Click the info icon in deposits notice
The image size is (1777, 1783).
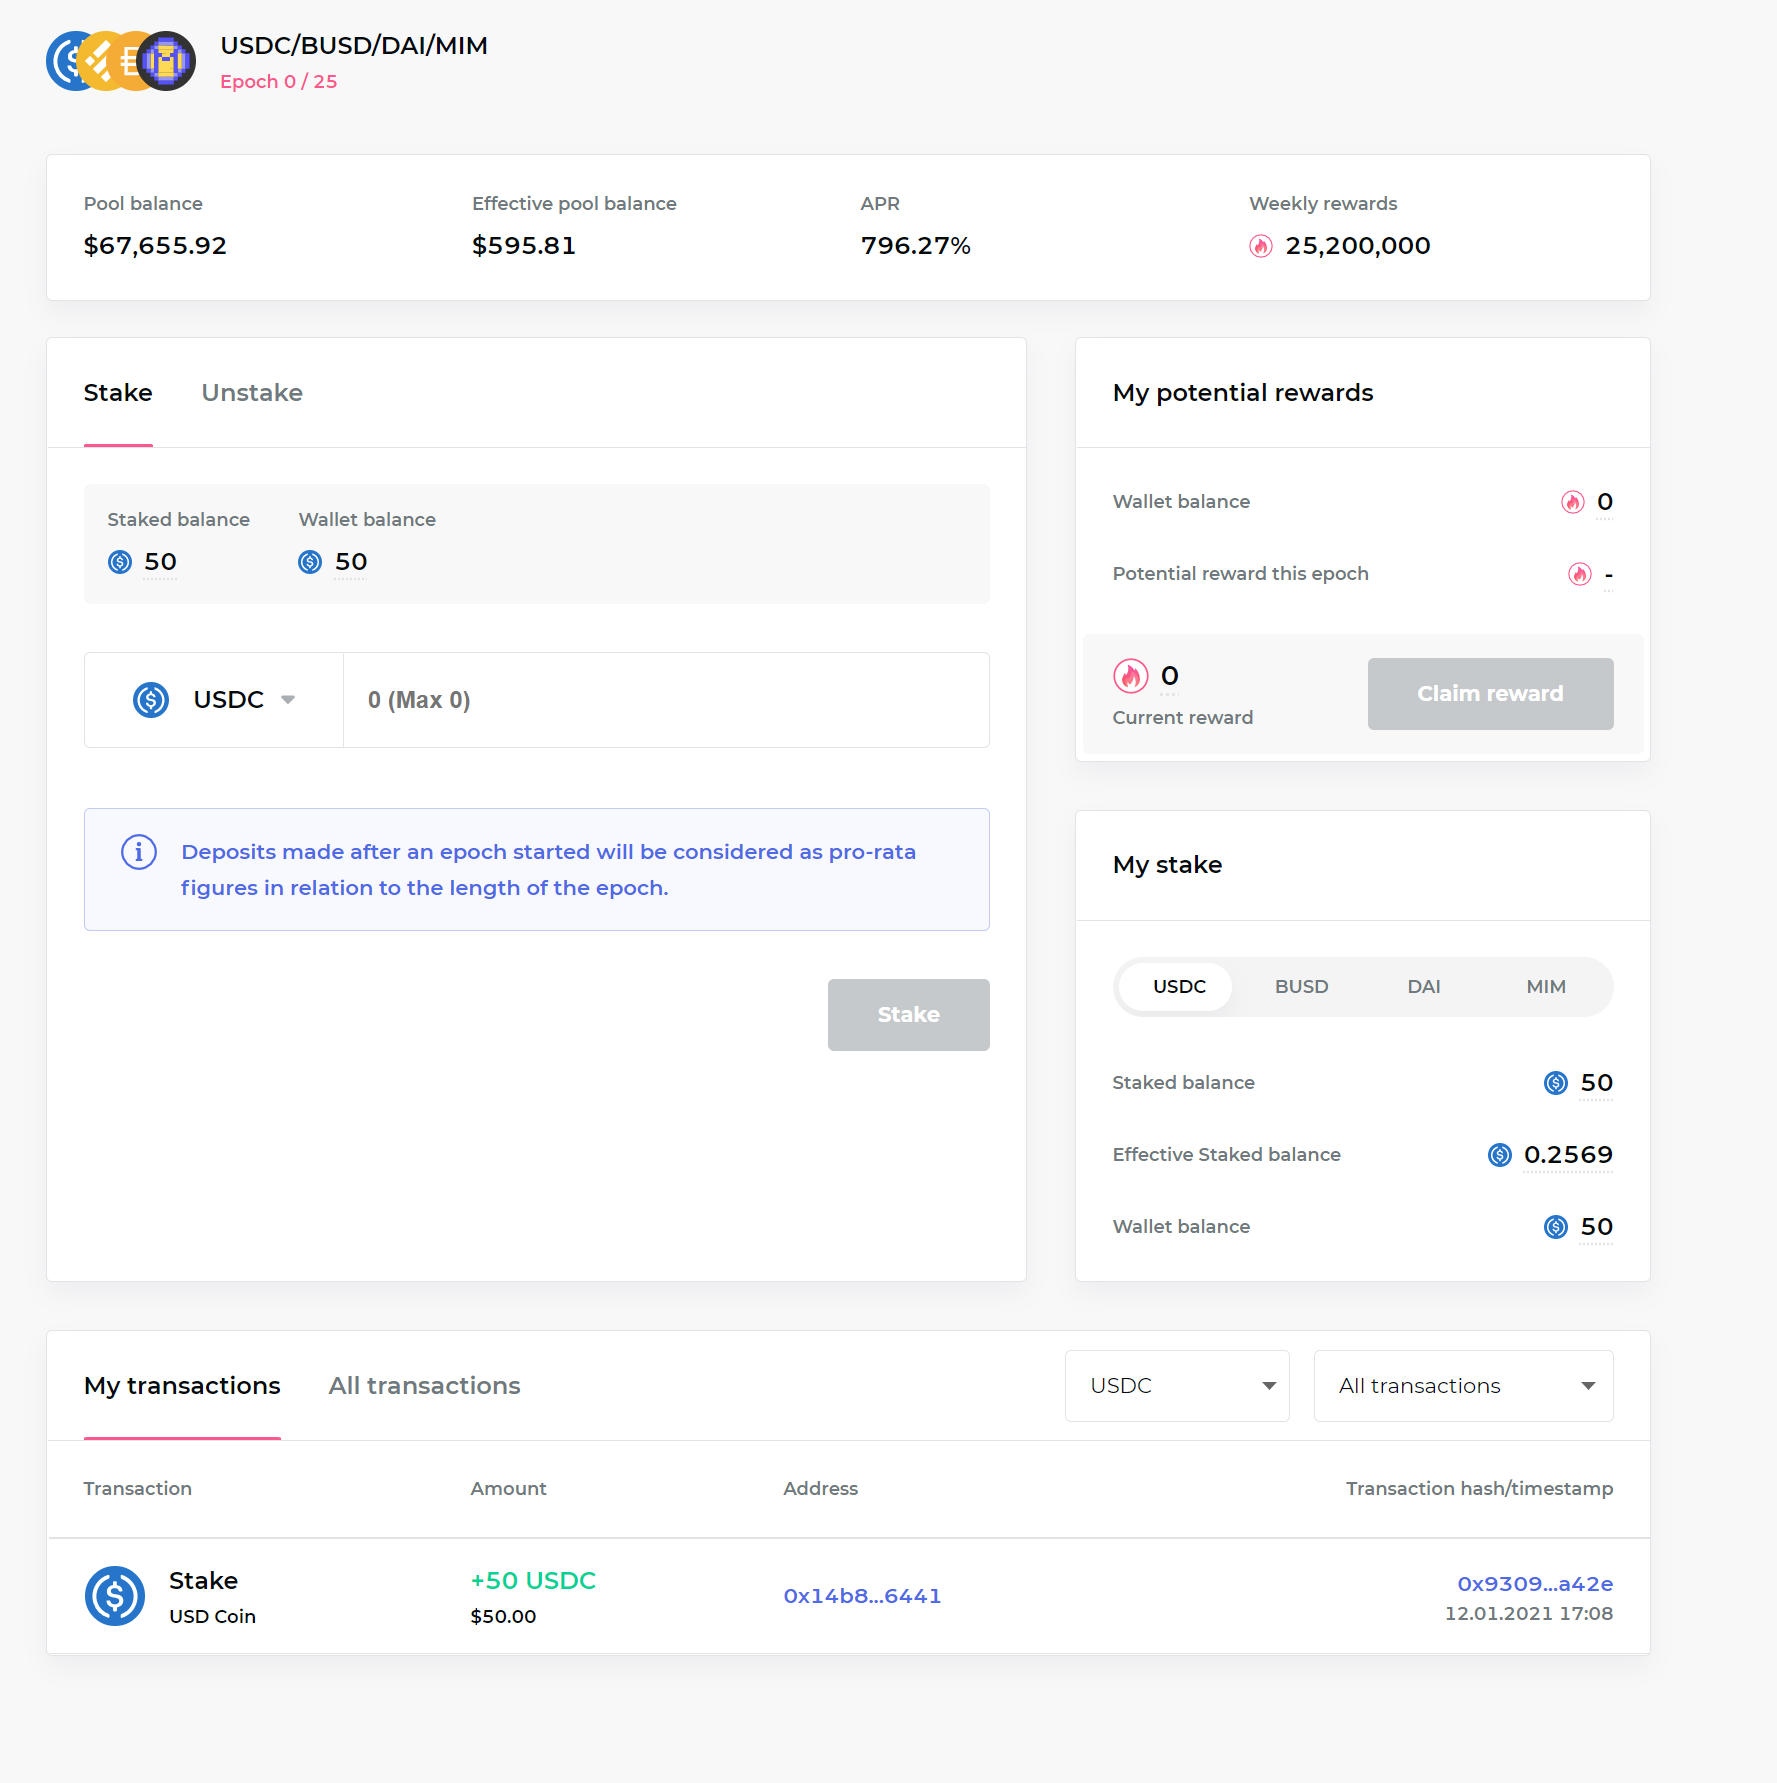pyautogui.click(x=139, y=852)
